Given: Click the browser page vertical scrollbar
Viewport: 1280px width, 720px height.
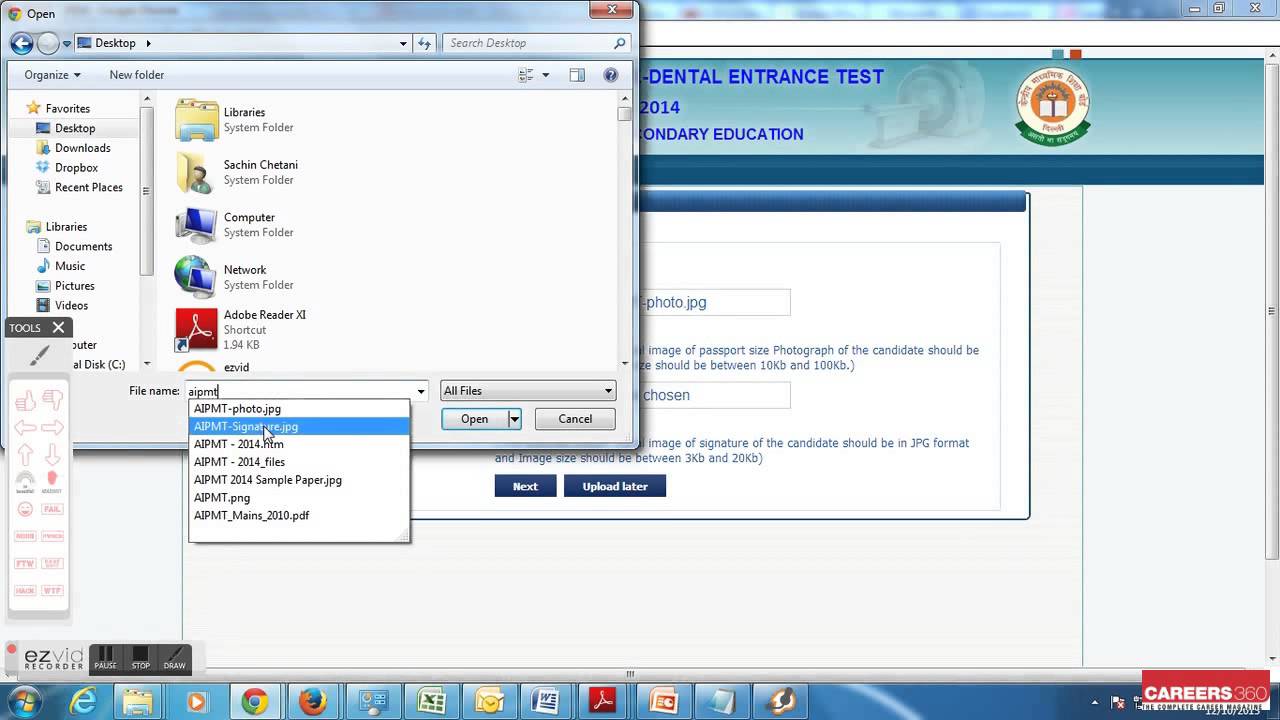Looking at the screenshot, I should tap(1272, 355).
